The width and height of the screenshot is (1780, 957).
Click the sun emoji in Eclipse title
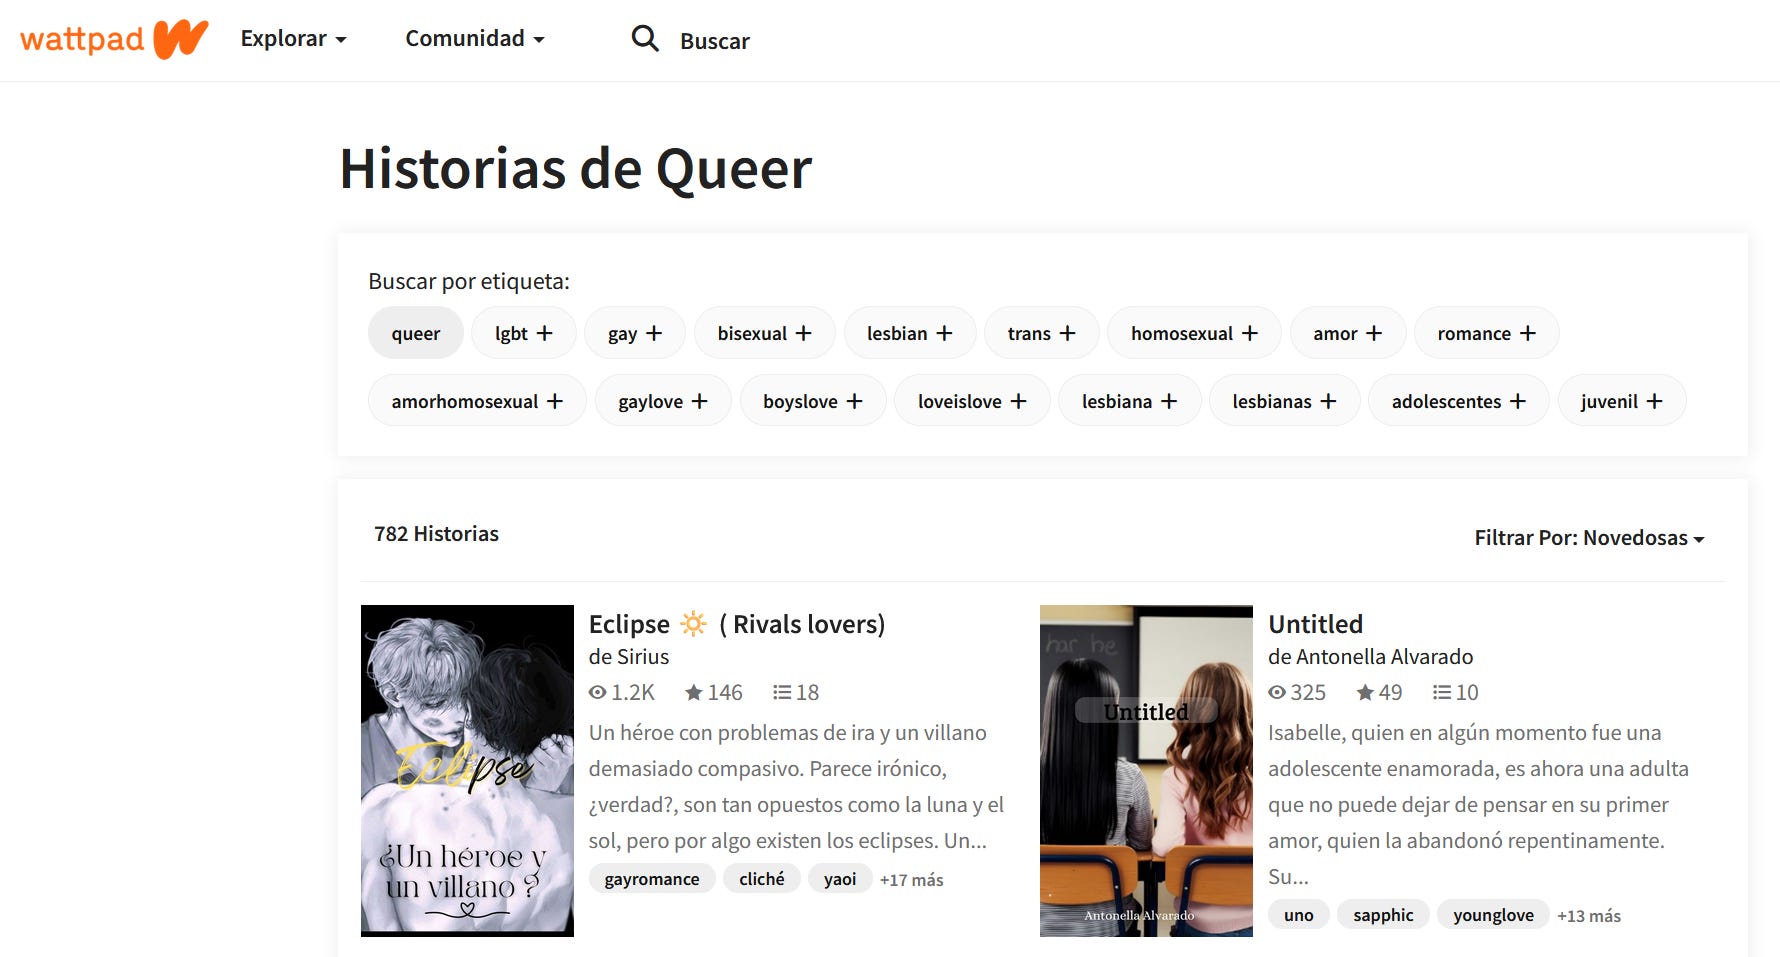click(x=694, y=624)
